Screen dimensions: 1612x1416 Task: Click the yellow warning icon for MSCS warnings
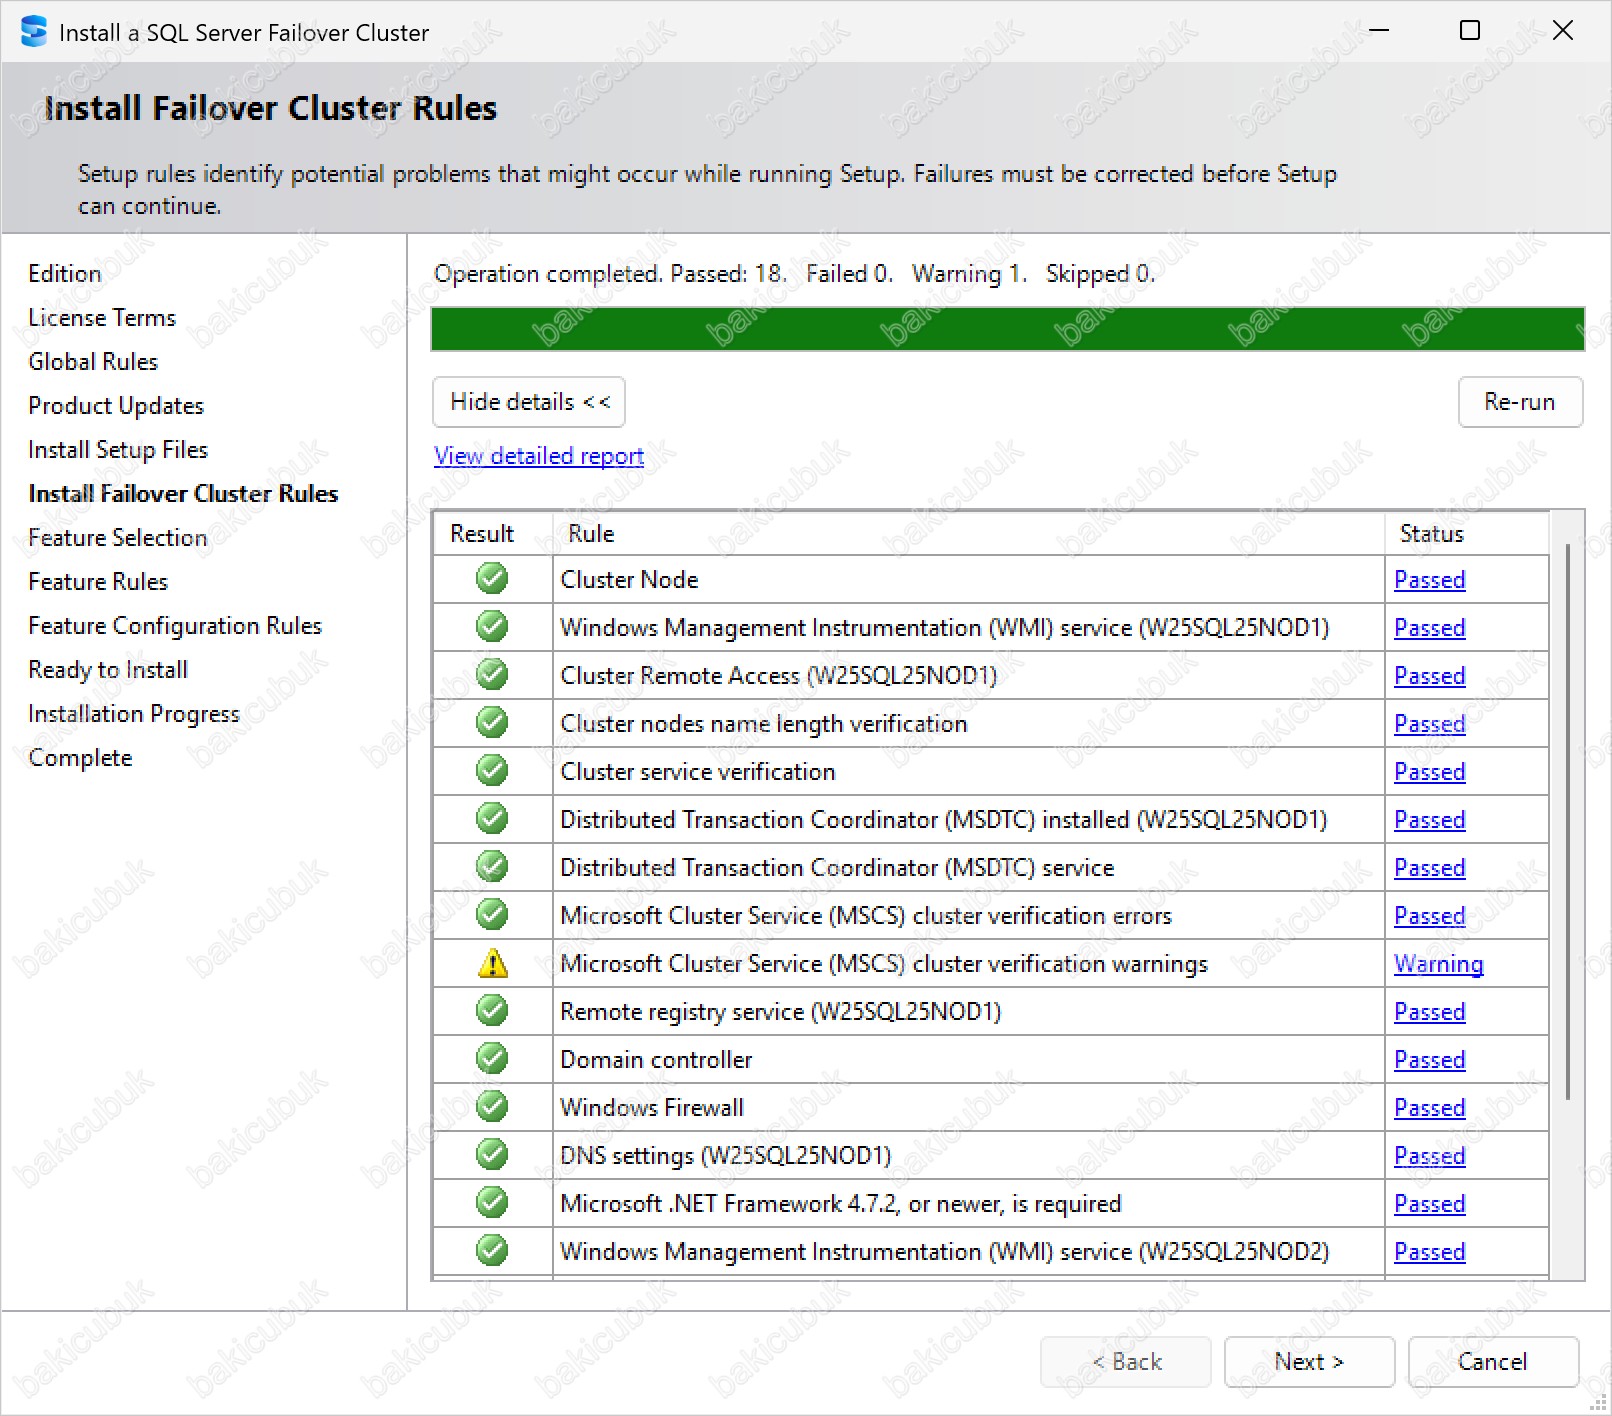(492, 963)
